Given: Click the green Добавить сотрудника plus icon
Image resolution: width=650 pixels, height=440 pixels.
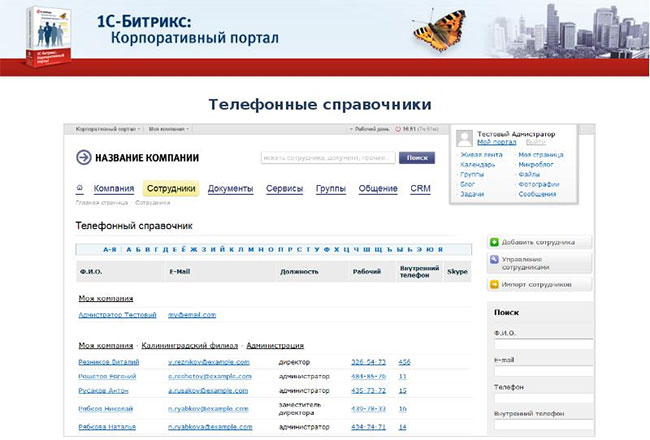Looking at the screenshot, I should point(494,242).
